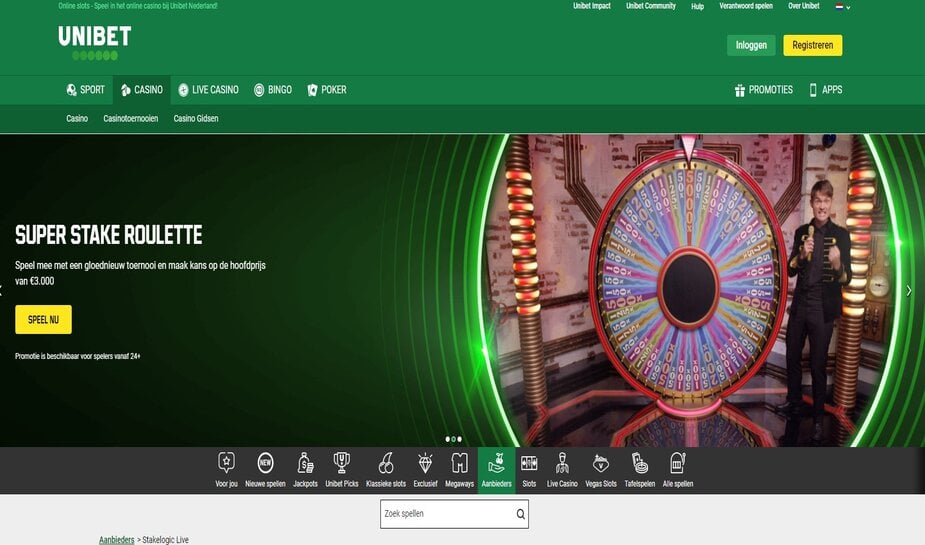
Task: Click the Speel Nu button
Action: (x=43, y=320)
